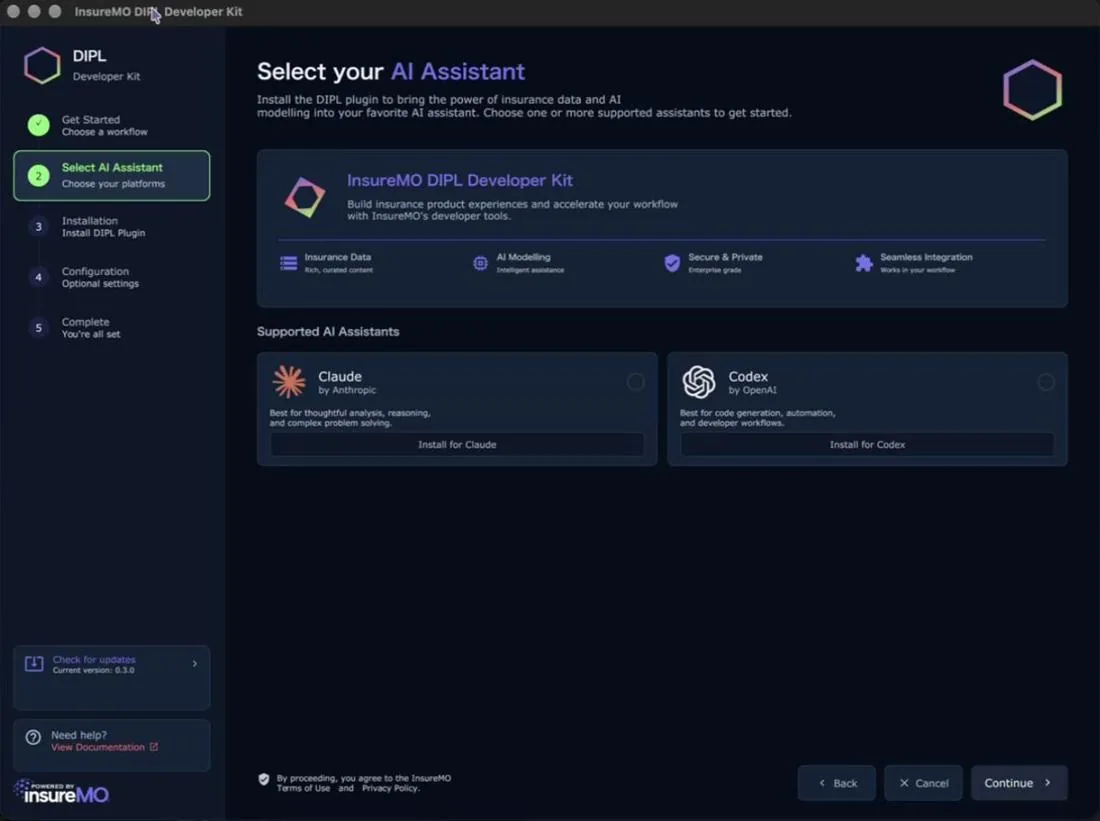
Task: Open the Terms of Use link
Action: (x=303, y=788)
